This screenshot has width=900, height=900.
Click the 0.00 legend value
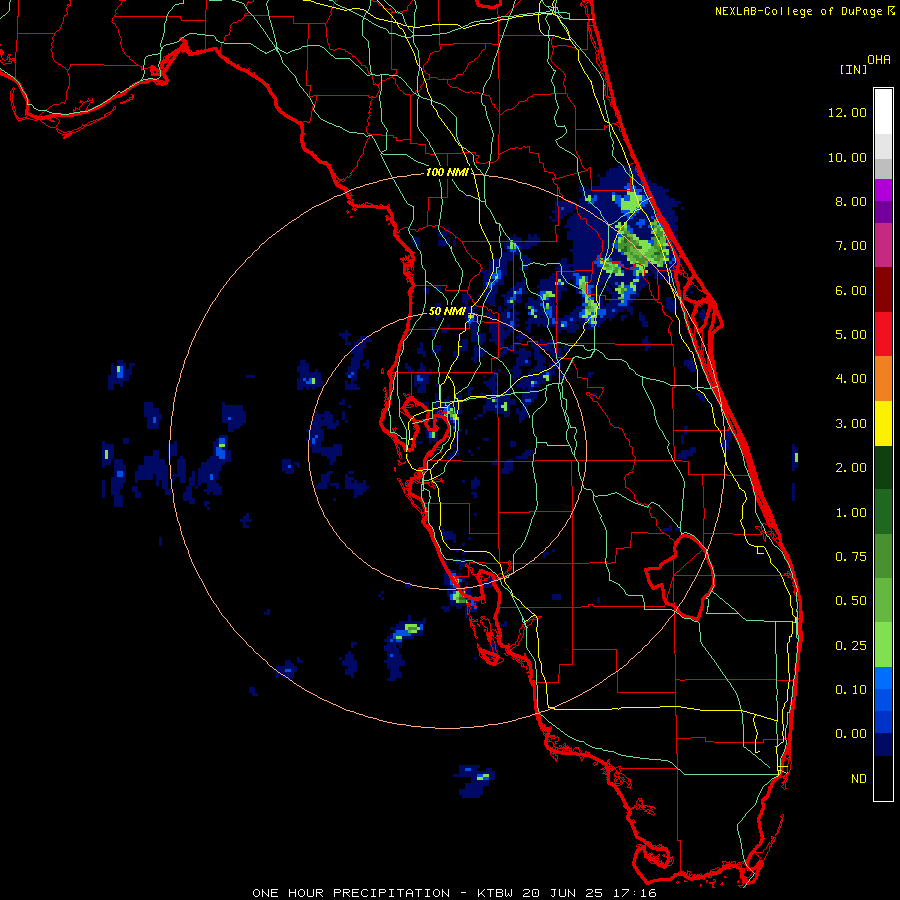click(851, 734)
